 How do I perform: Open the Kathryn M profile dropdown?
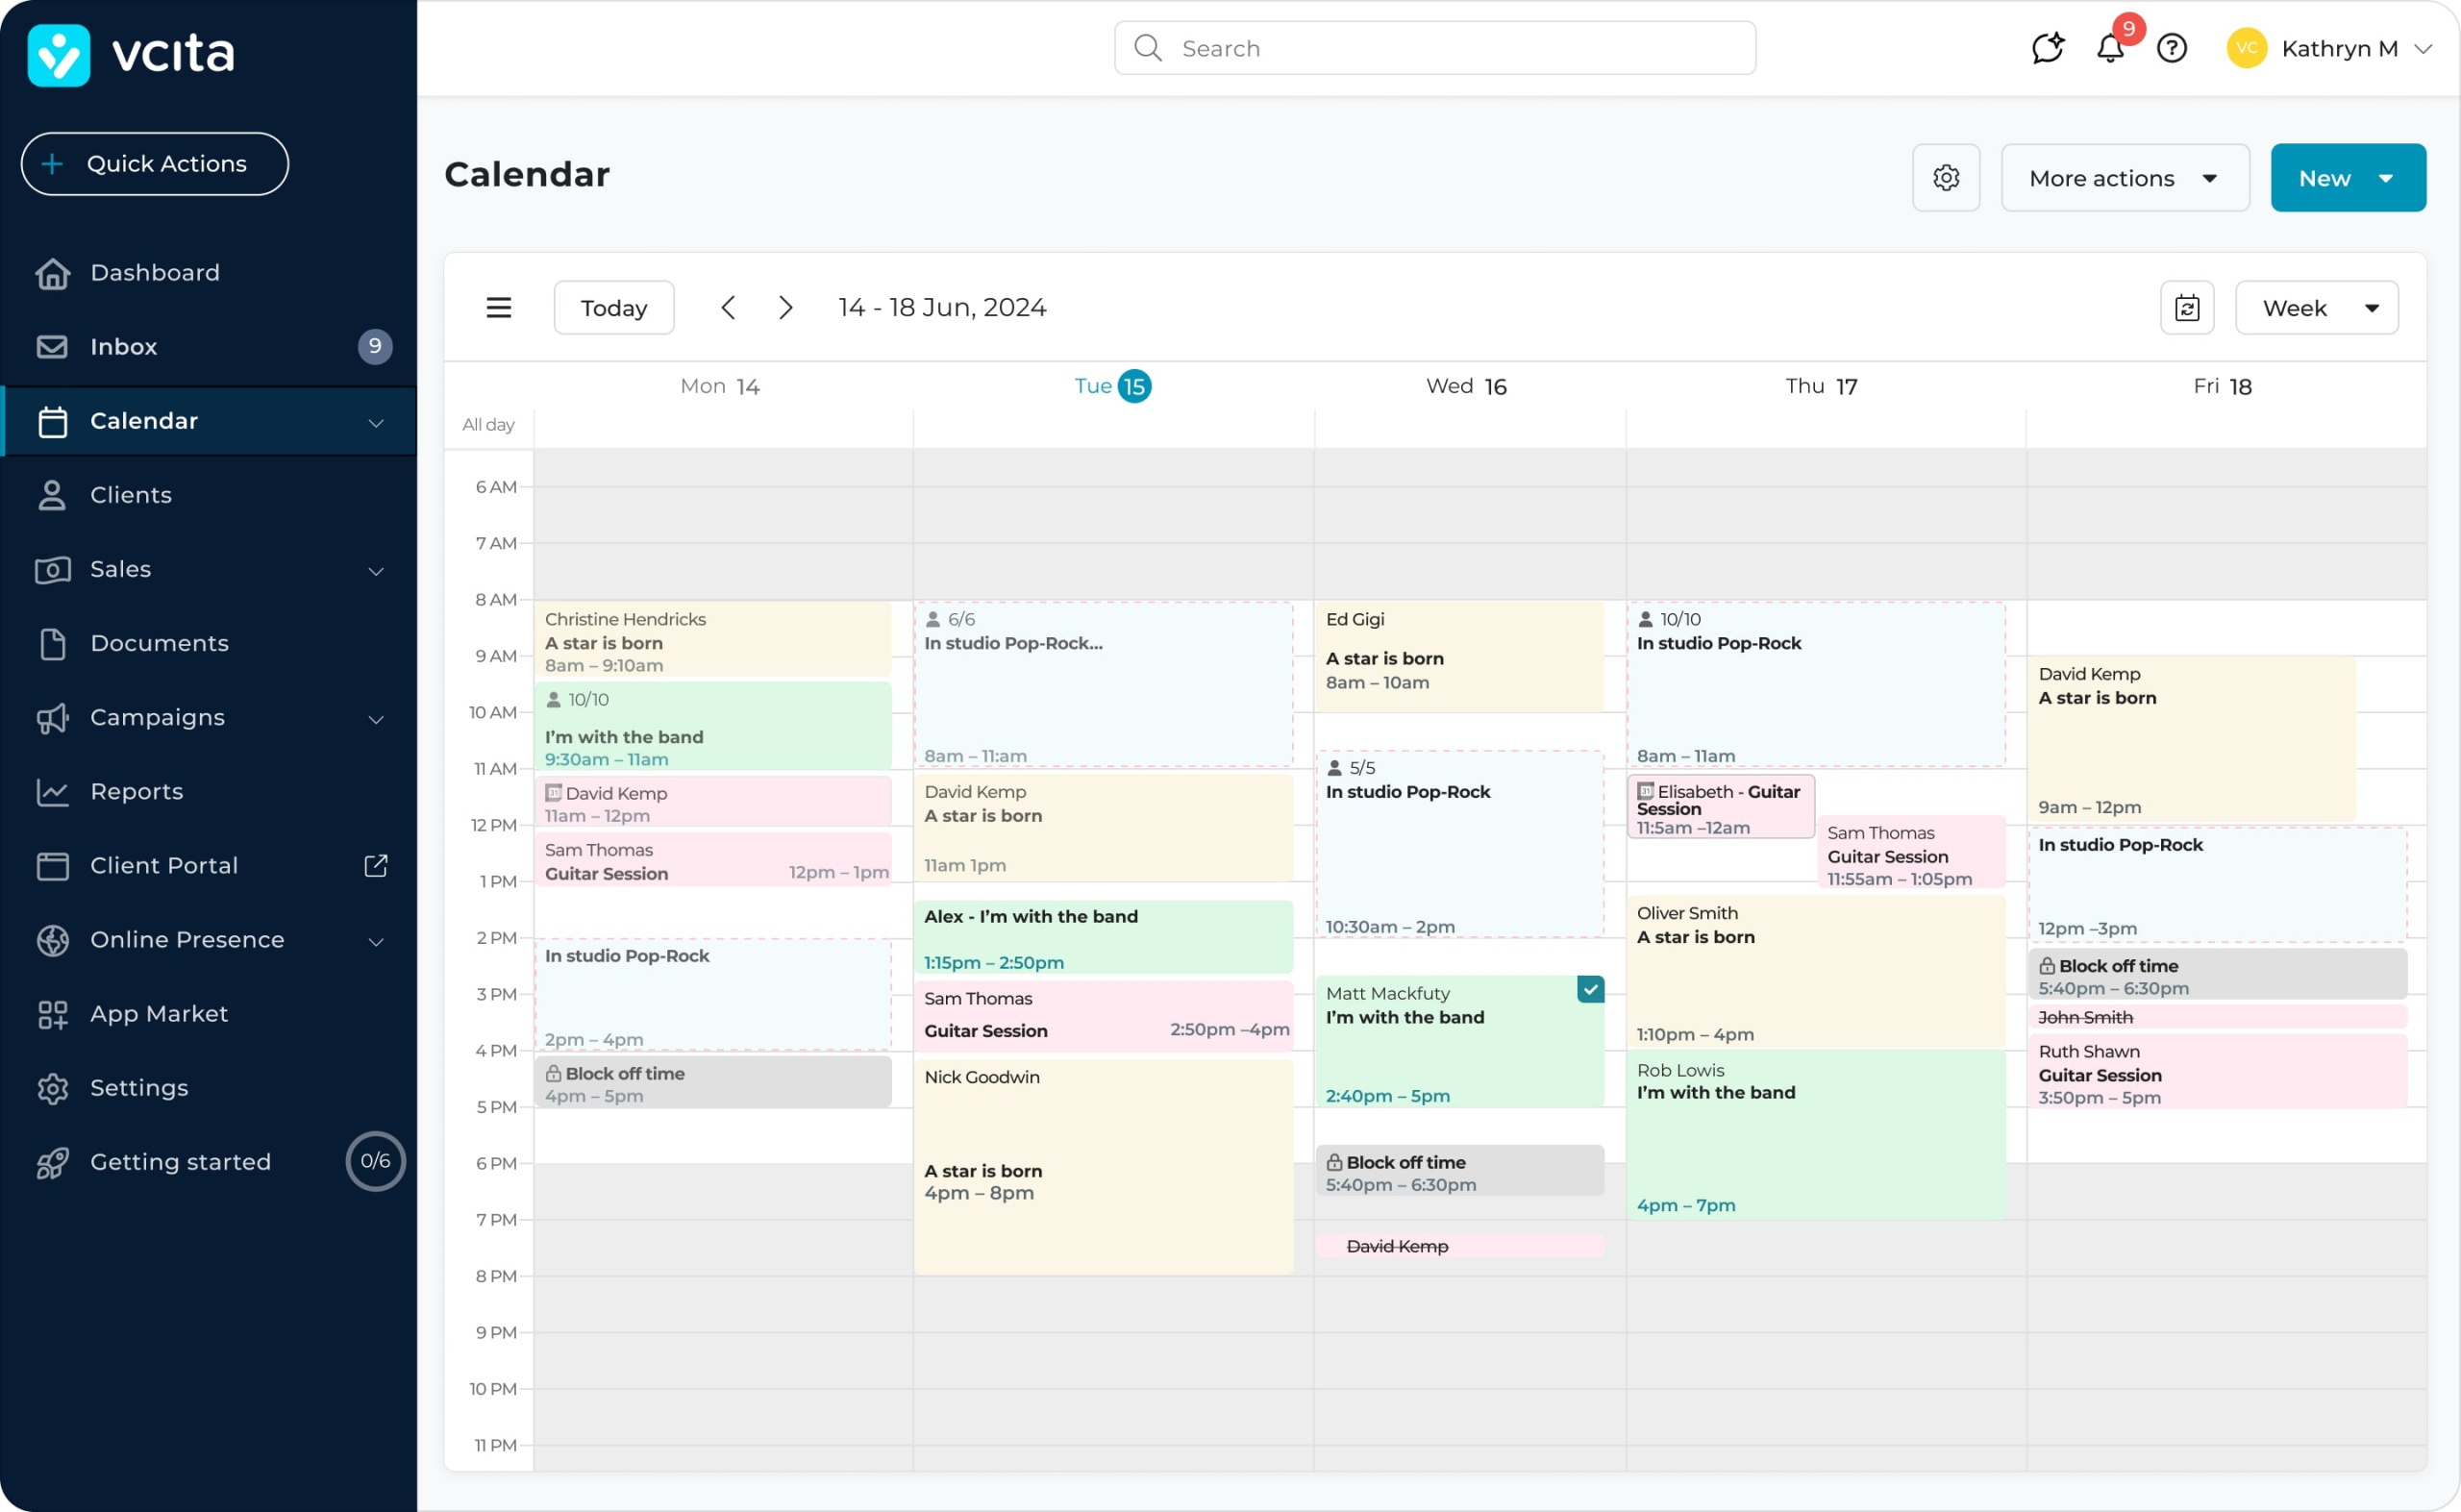coord(2343,47)
